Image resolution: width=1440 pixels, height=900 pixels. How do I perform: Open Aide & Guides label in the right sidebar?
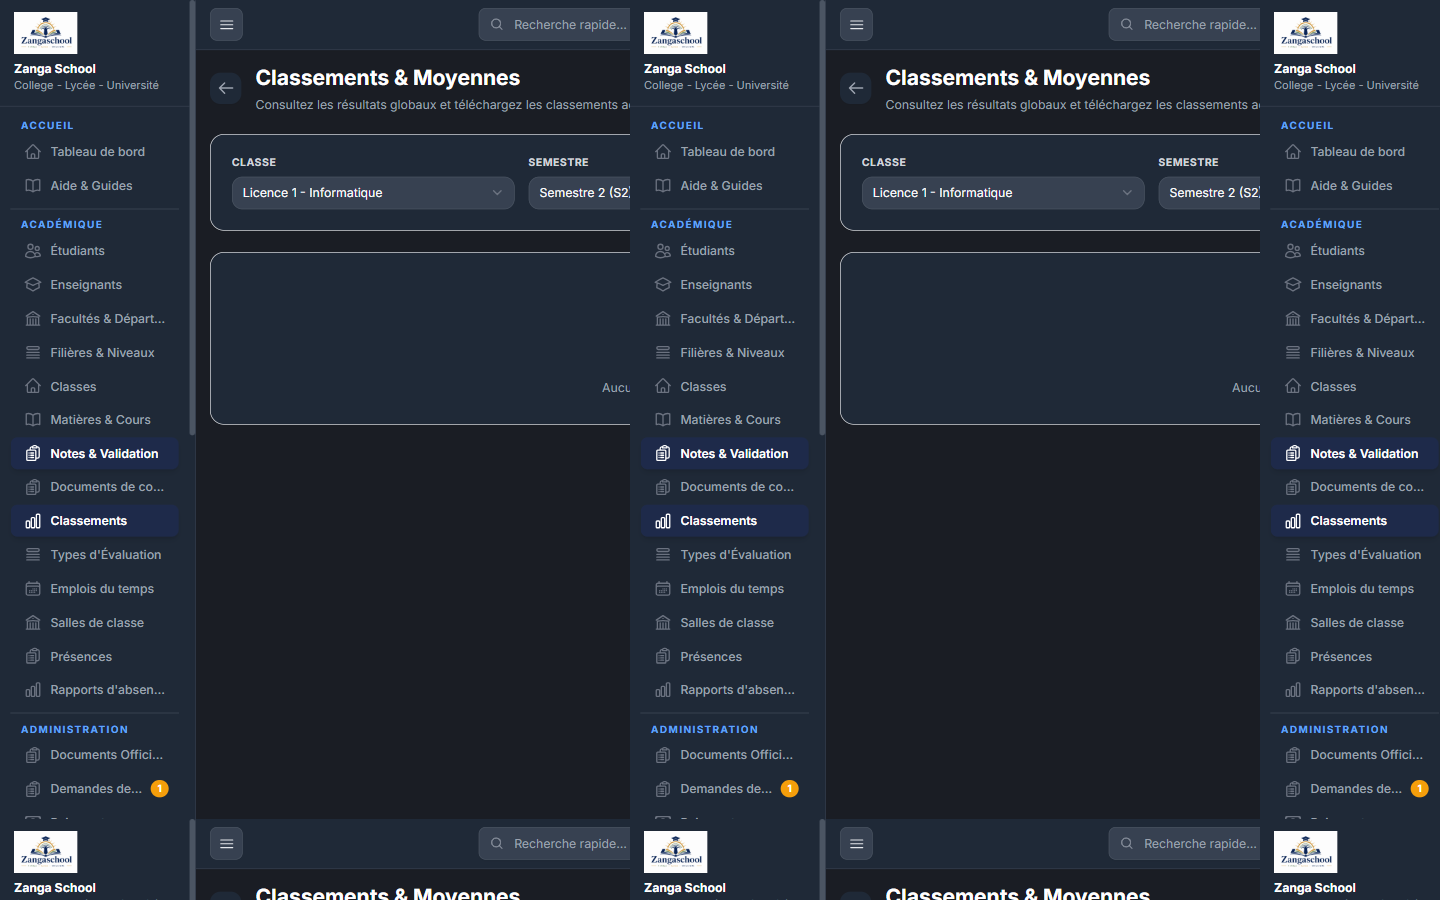point(1351,186)
